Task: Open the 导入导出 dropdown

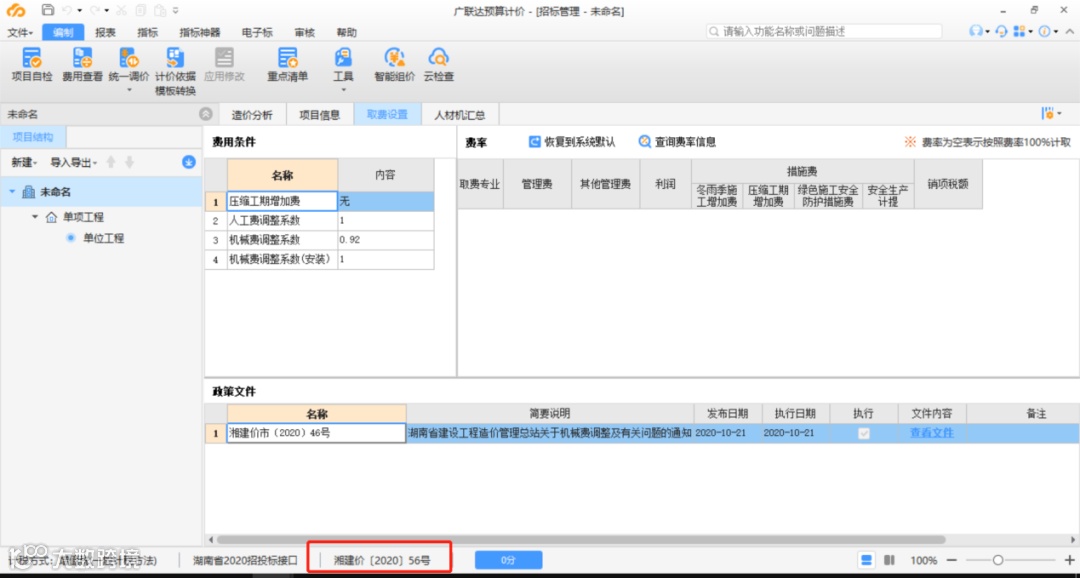Action: (74, 163)
